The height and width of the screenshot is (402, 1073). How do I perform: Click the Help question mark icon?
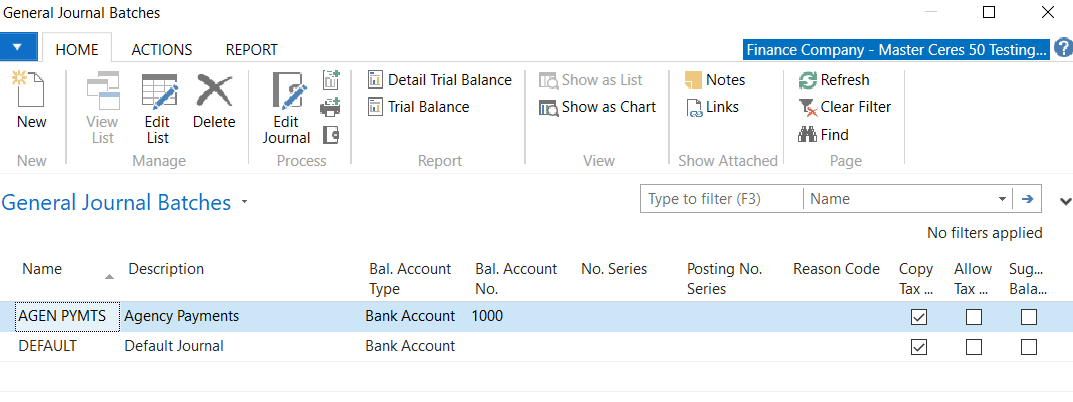pos(1063,48)
